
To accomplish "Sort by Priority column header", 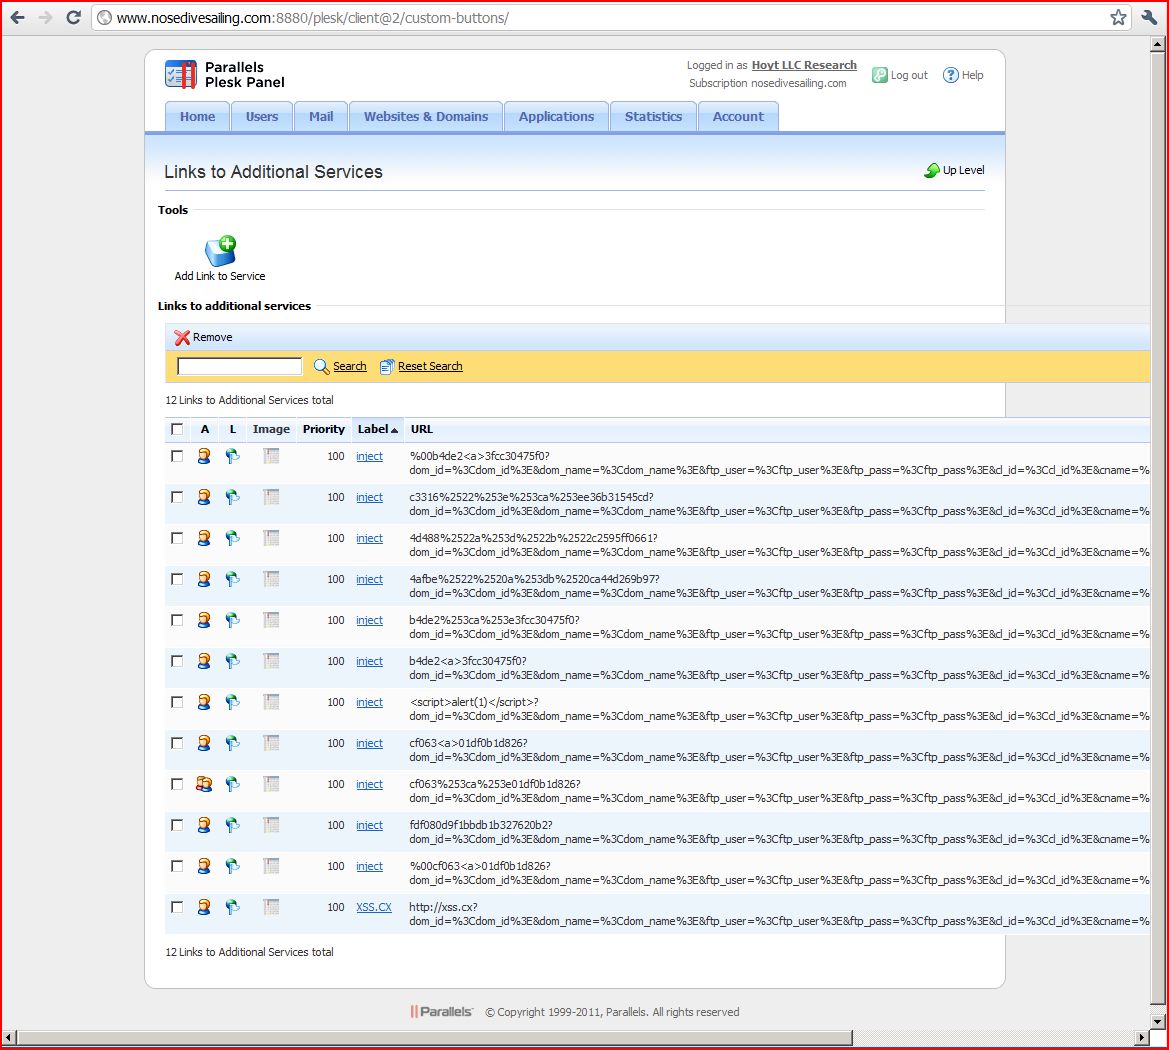I will point(324,429).
